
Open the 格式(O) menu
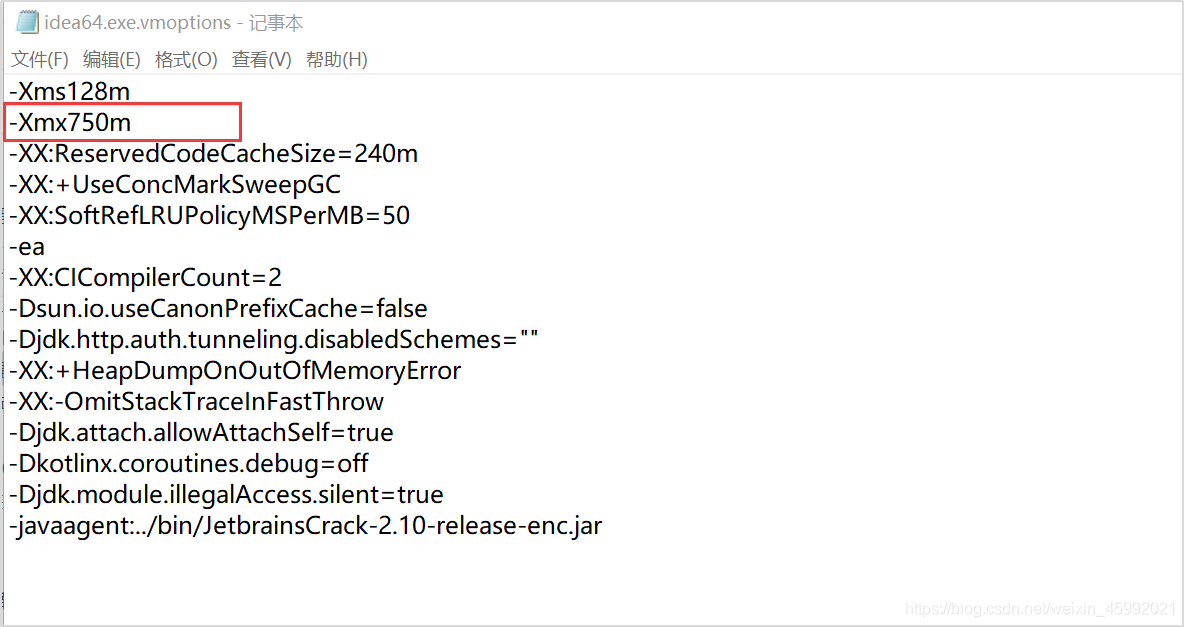186,60
